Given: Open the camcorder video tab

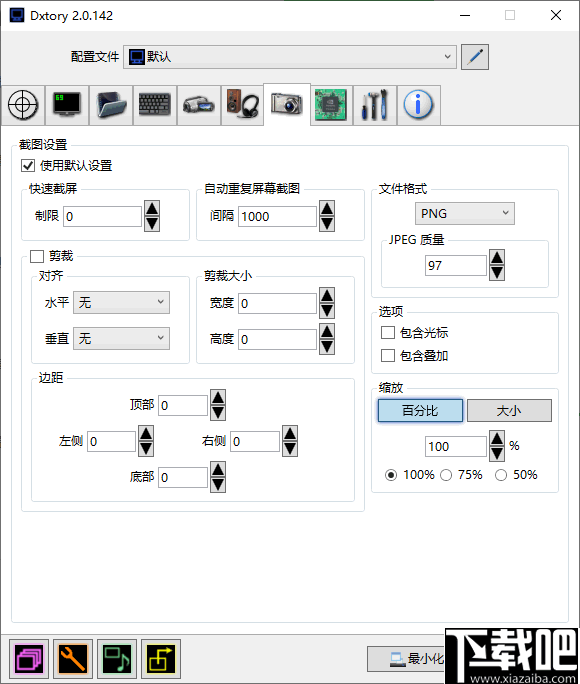Looking at the screenshot, I should pyautogui.click(x=199, y=105).
